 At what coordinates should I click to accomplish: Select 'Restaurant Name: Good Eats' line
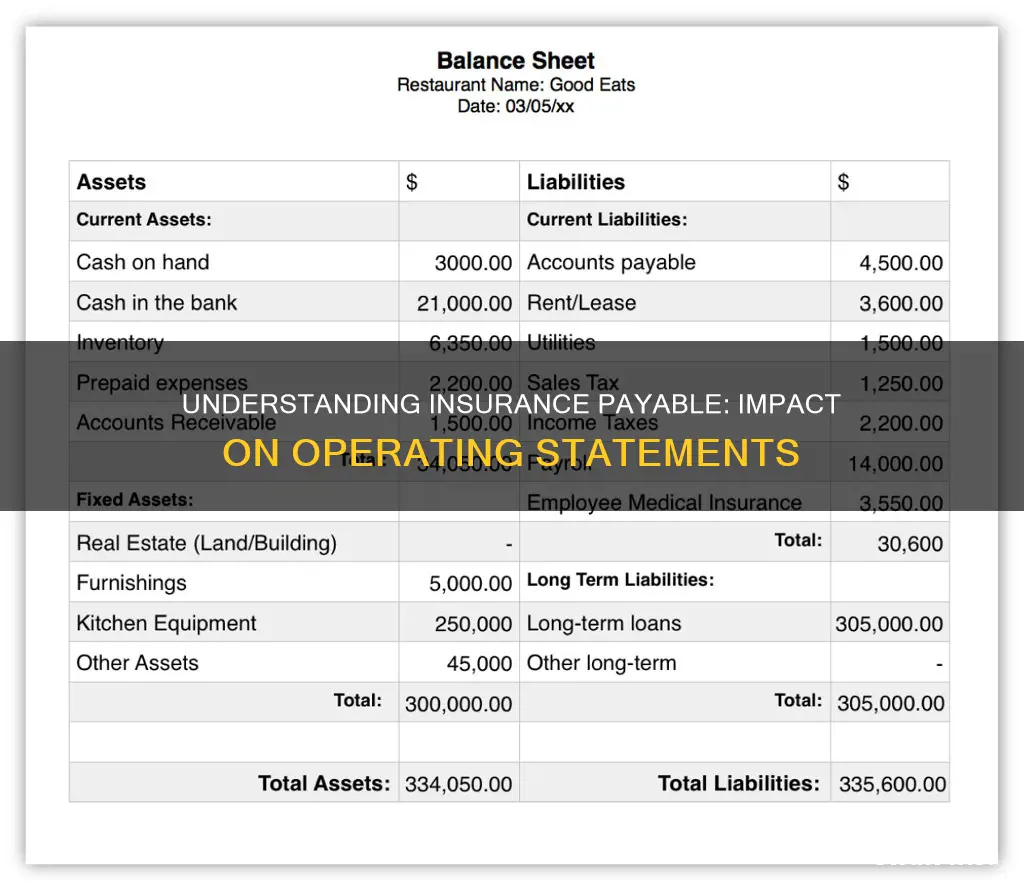[x=516, y=85]
